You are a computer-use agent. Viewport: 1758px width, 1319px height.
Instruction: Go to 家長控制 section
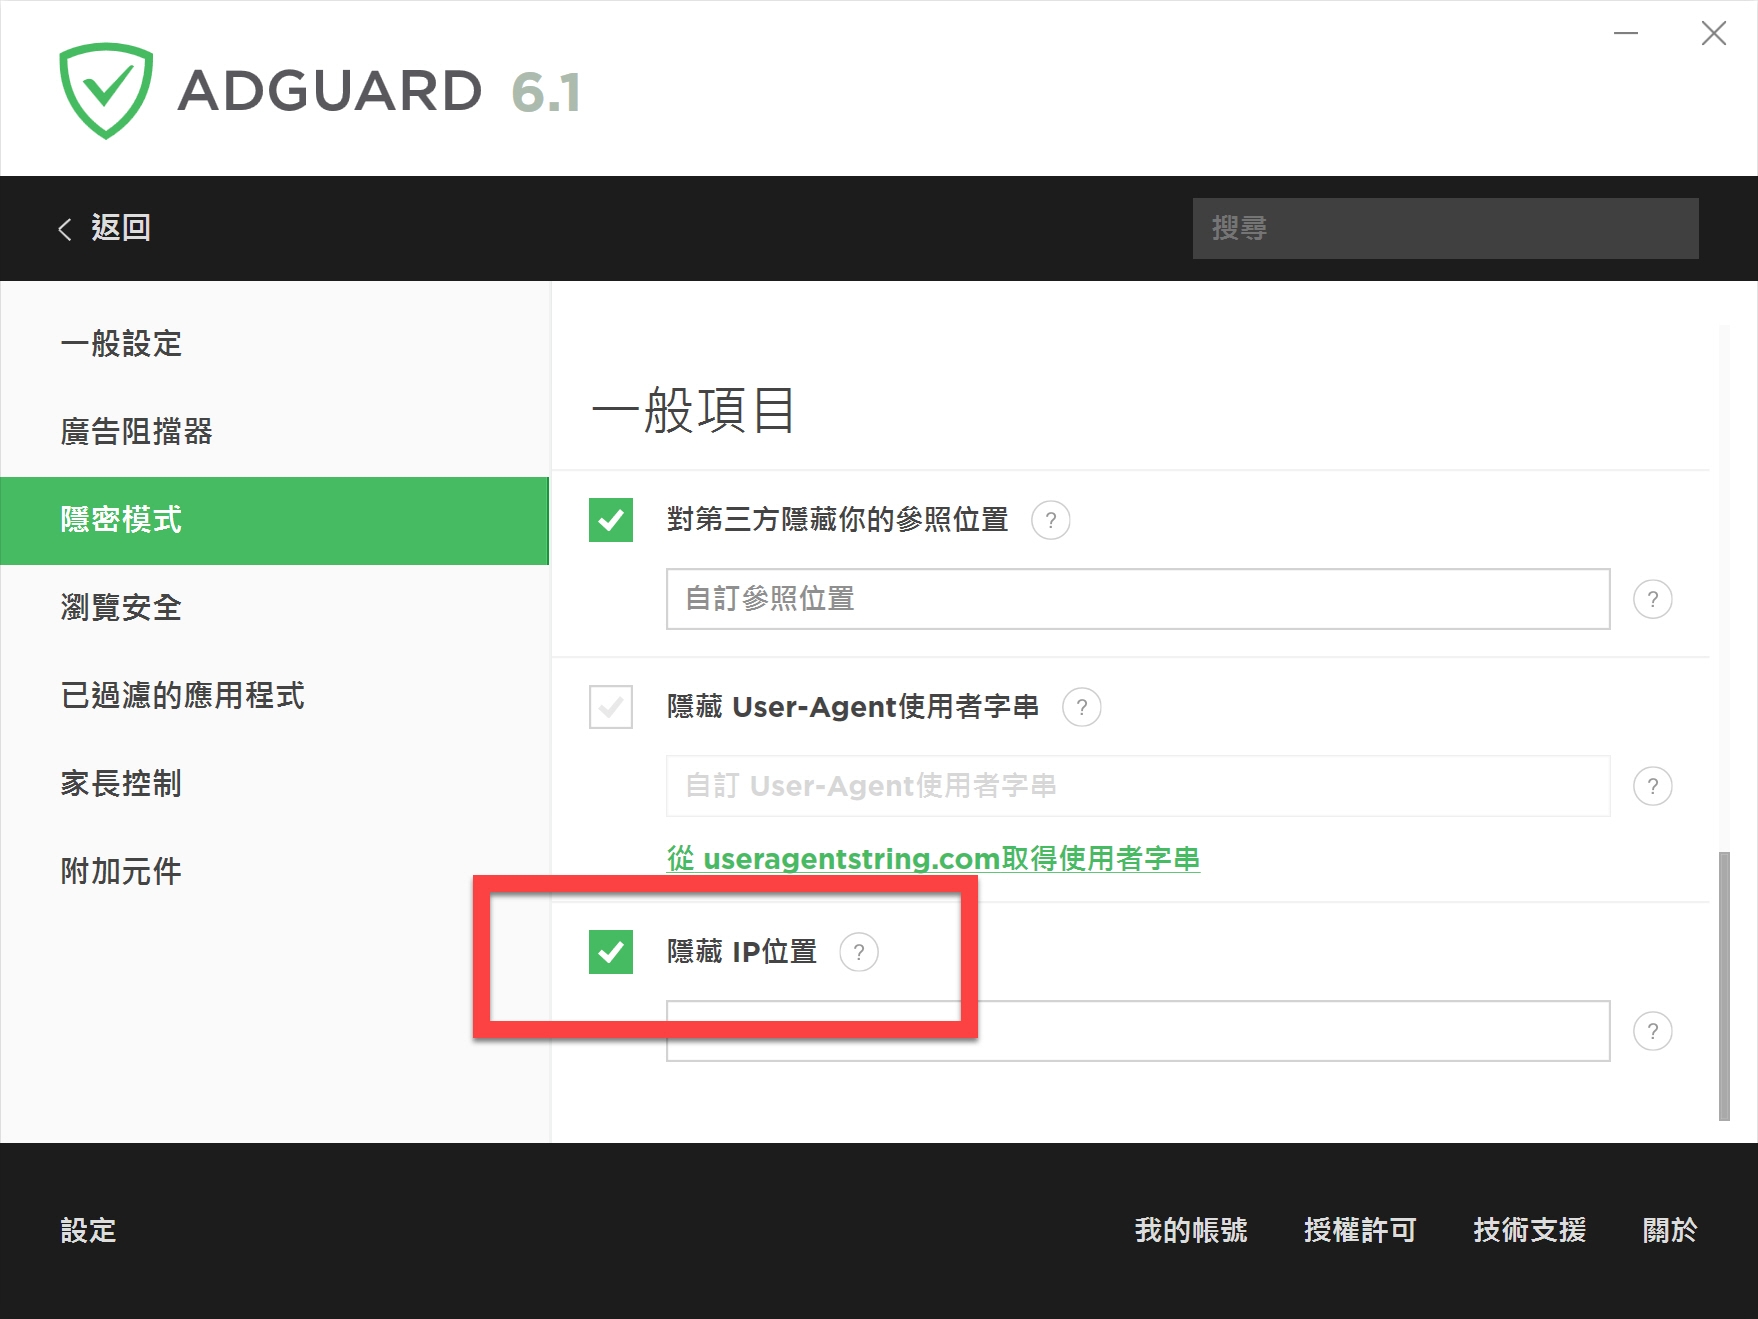click(275, 784)
